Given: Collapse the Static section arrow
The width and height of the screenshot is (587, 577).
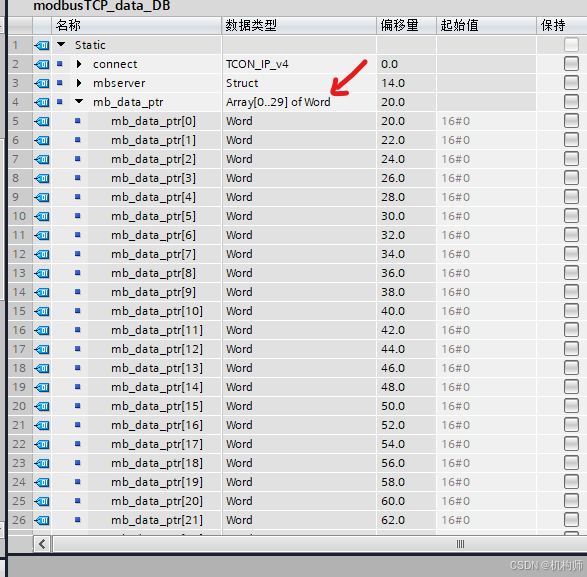Looking at the screenshot, I should pos(61,45).
